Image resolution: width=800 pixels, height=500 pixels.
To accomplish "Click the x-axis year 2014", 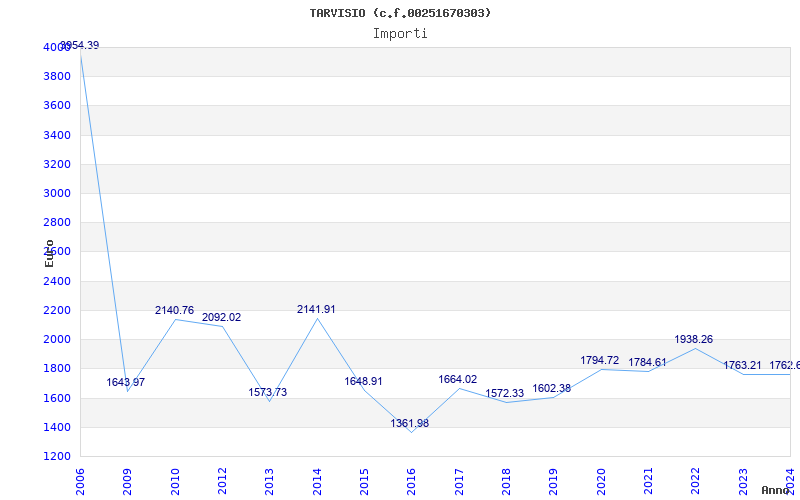I will (317, 482).
